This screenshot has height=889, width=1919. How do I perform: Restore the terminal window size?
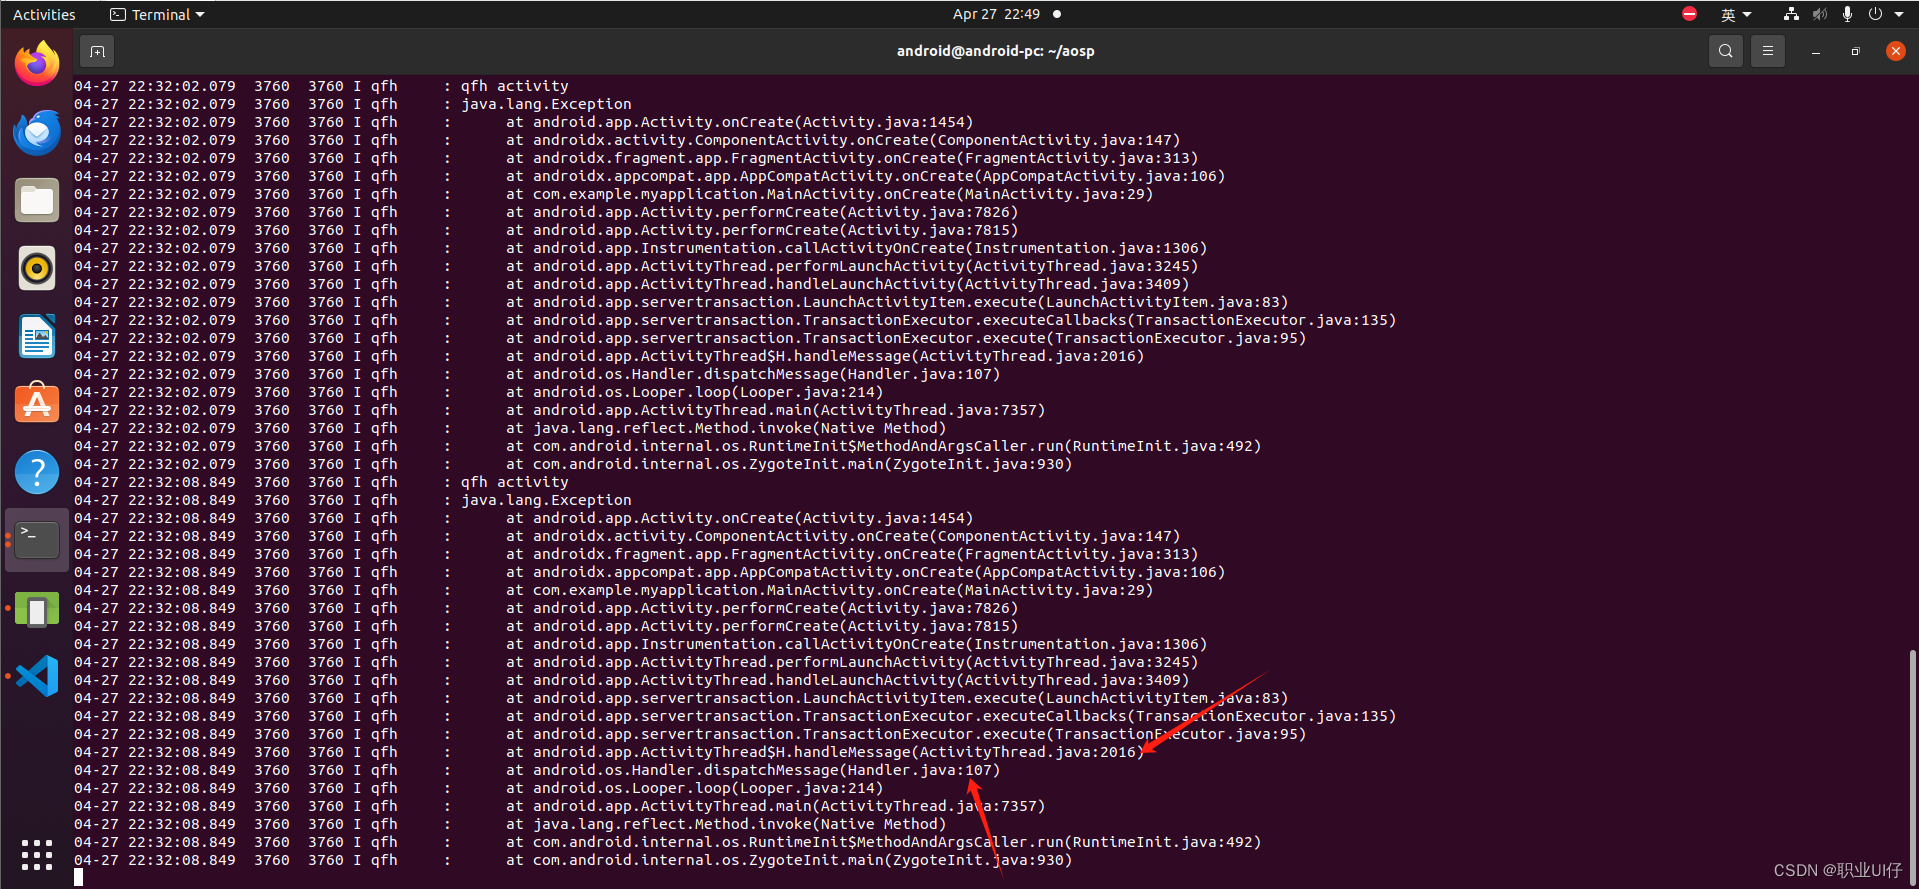coord(1855,51)
